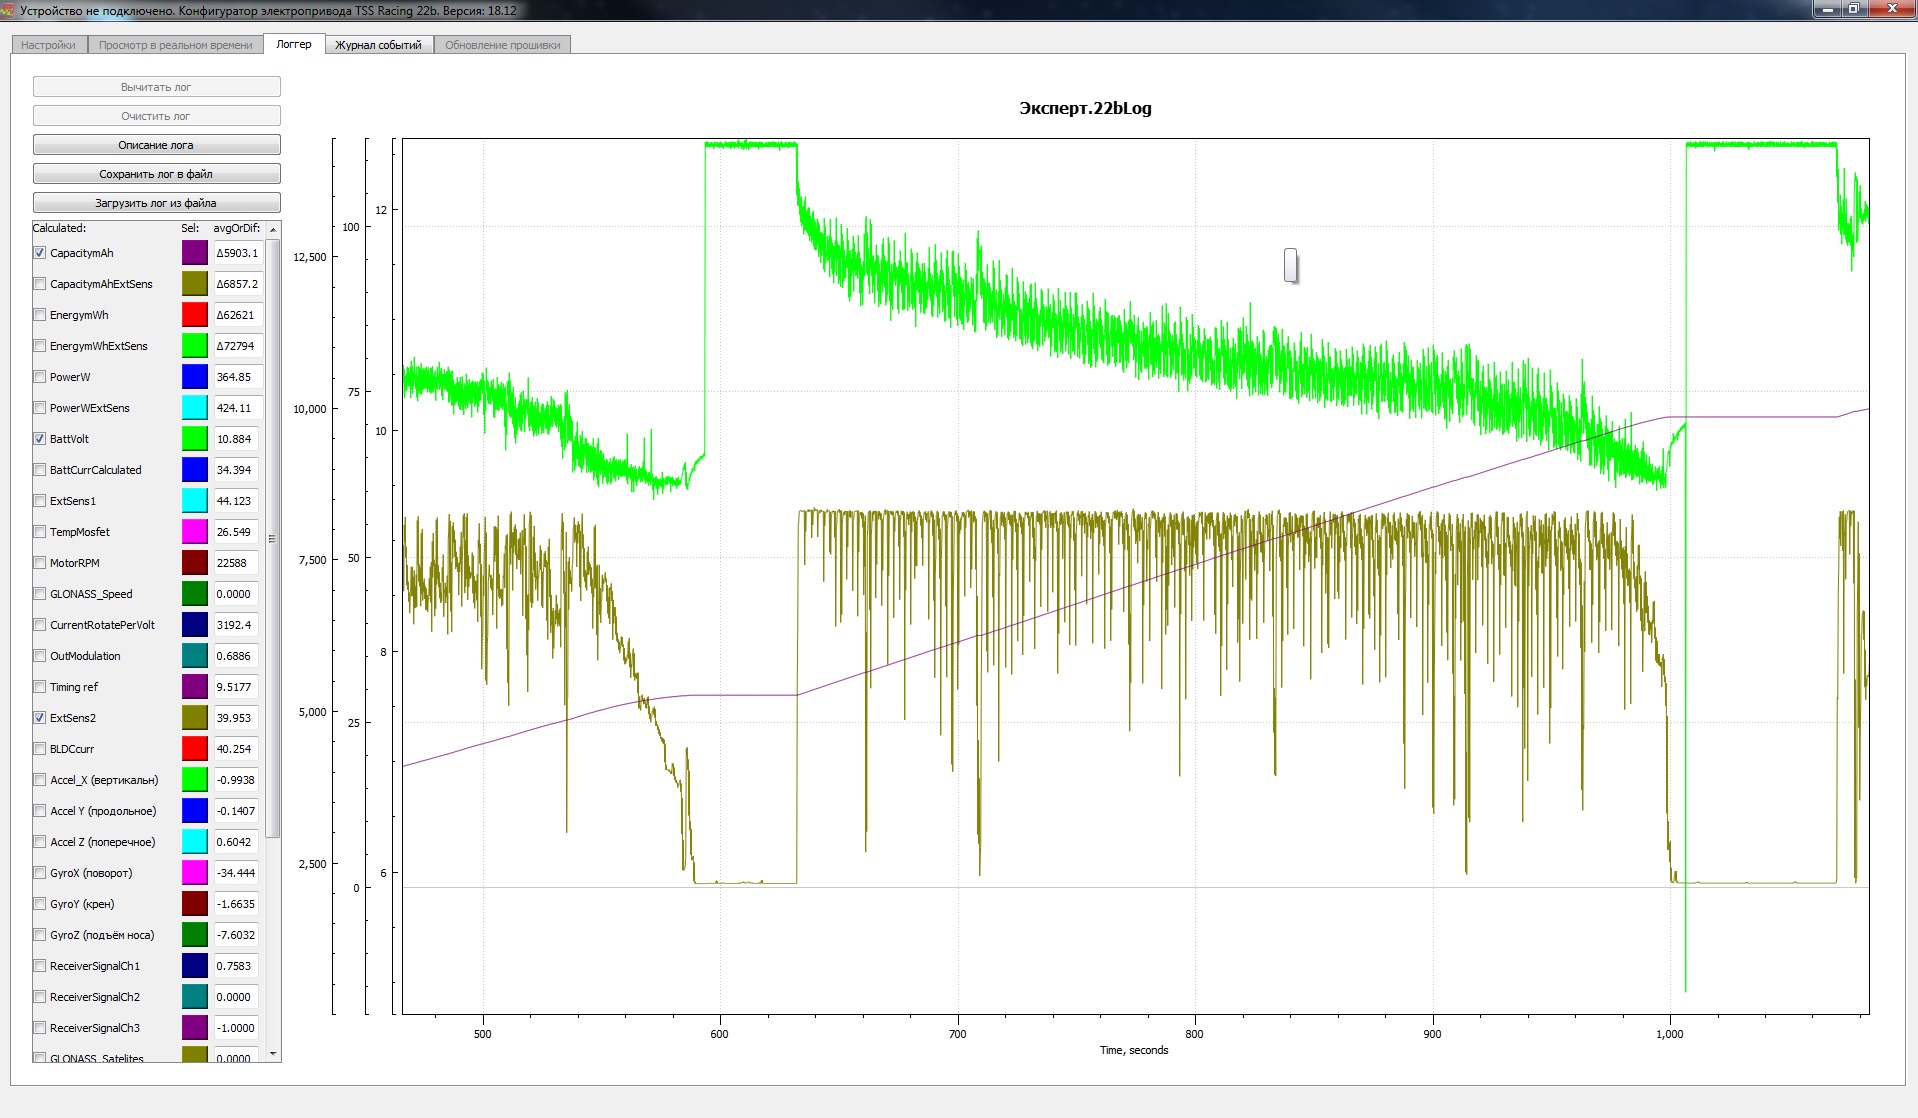Open the Настройки tab
This screenshot has height=1118, width=1918.
(x=48, y=45)
